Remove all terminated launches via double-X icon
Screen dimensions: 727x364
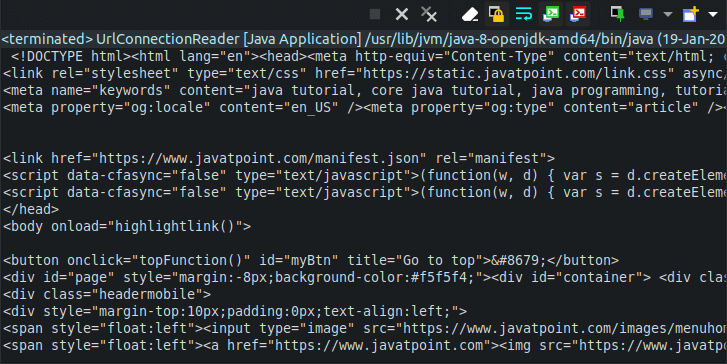point(429,14)
